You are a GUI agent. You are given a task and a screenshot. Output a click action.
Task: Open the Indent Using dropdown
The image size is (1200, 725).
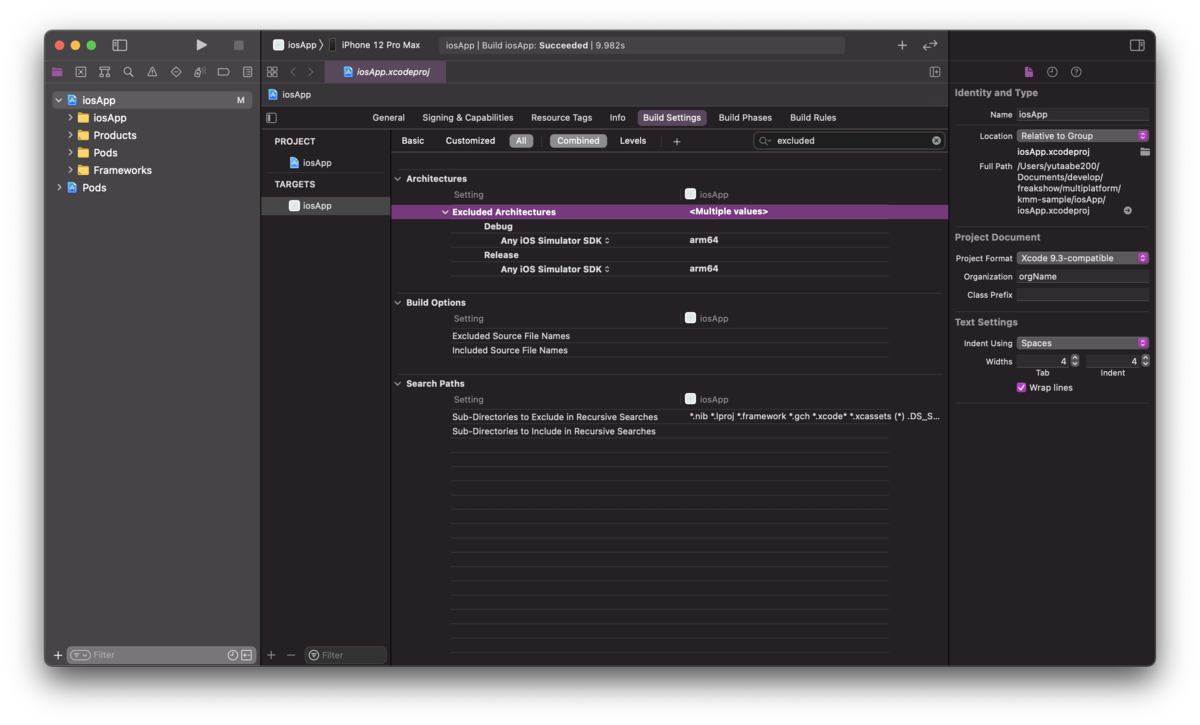coord(1083,343)
